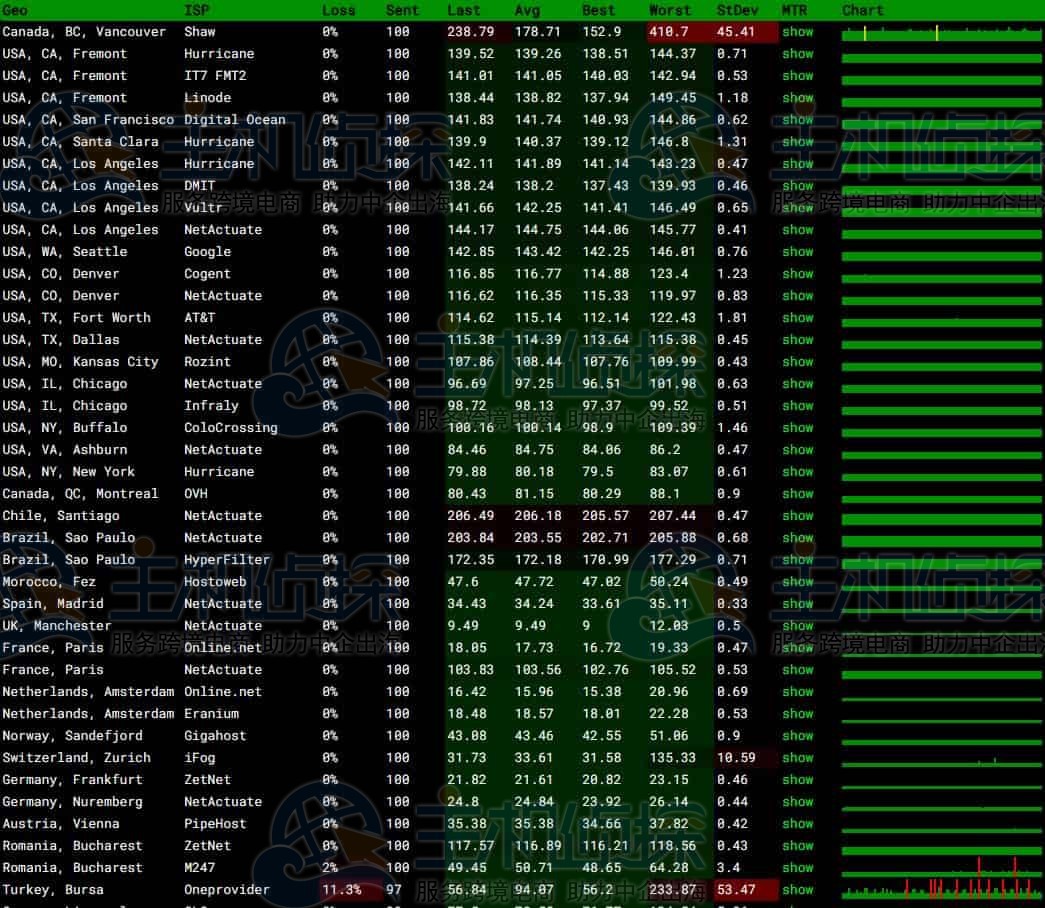Click the Best column header
The image size is (1045, 908).
(x=598, y=11)
